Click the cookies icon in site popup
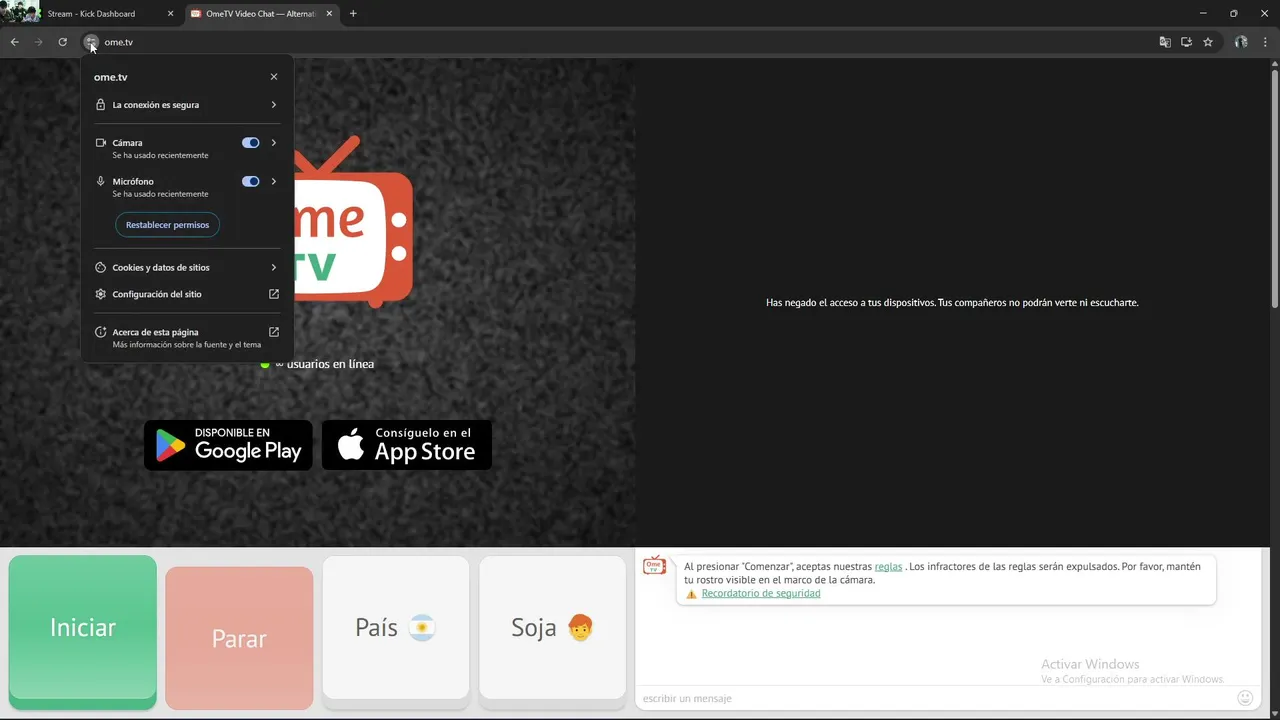The image size is (1280, 720). coord(100,268)
